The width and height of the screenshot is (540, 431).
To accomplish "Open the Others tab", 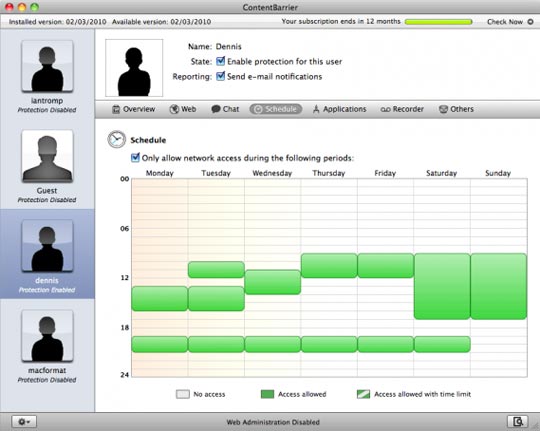I will tap(456, 109).
